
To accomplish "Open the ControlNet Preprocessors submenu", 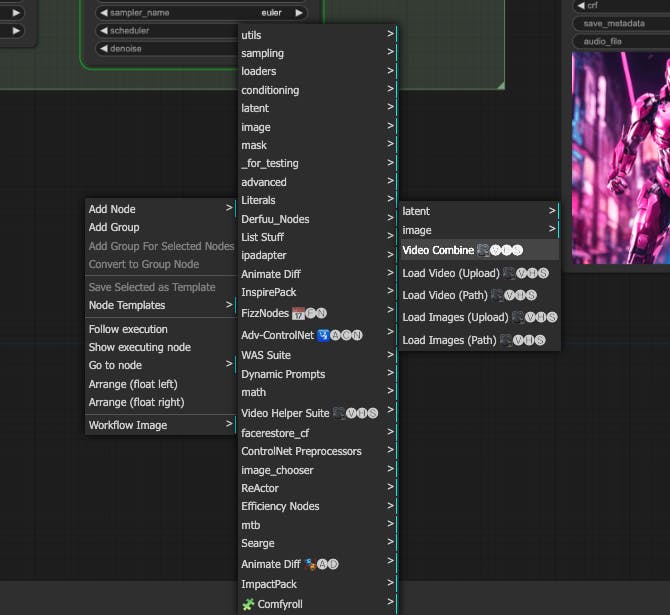I will 317,451.
